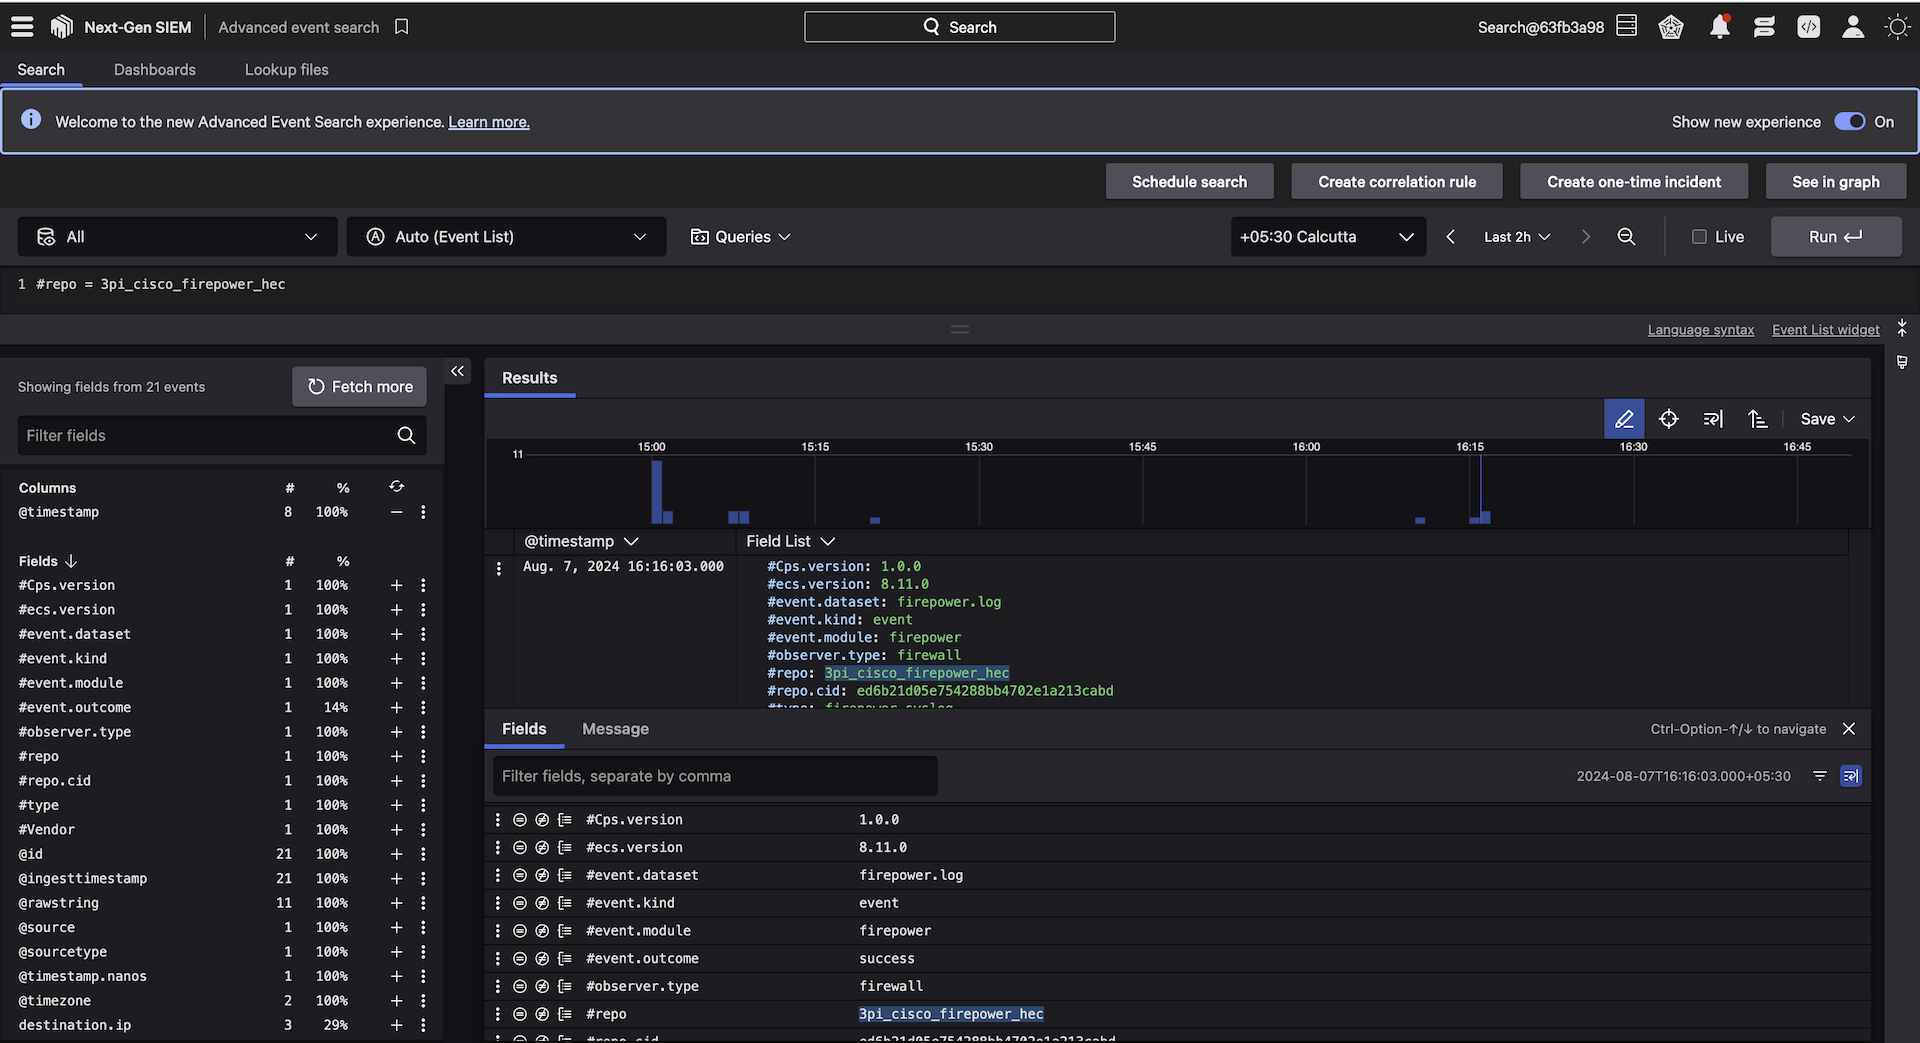Image resolution: width=1920 pixels, height=1043 pixels.
Task: Open the +05:30 Calcutta timezone dropdown
Action: [x=1327, y=237]
